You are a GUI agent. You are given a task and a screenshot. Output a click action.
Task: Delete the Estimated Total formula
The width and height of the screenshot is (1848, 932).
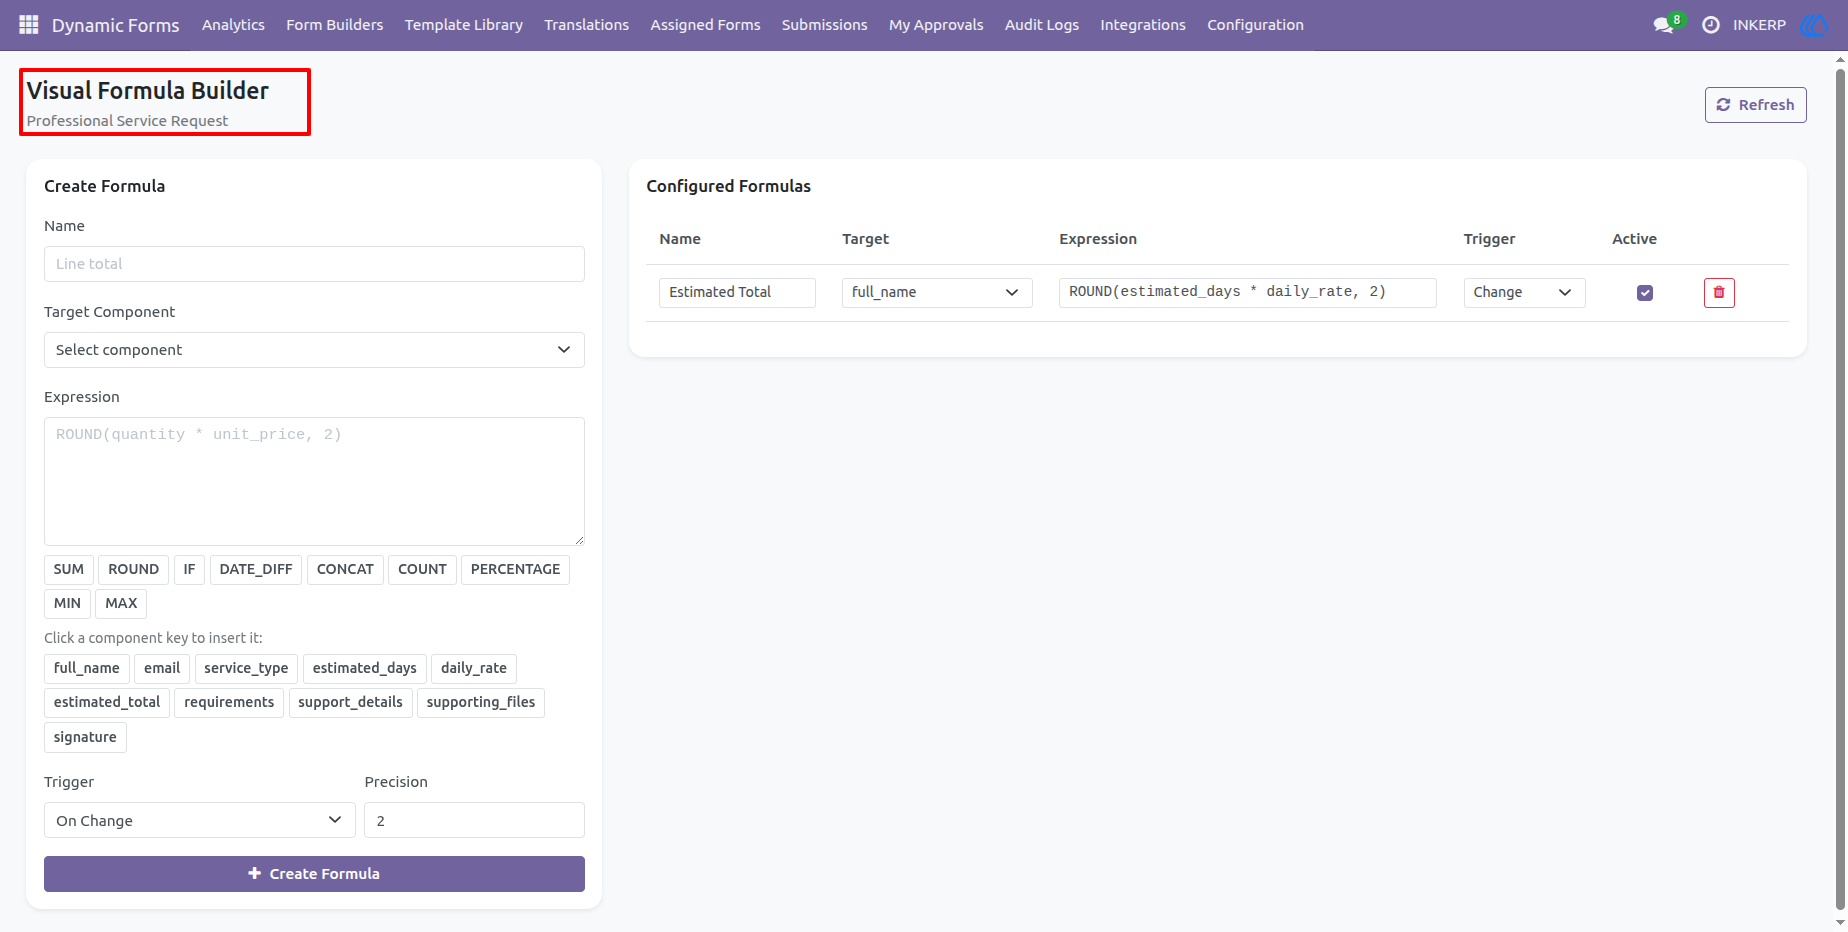coord(1719,293)
